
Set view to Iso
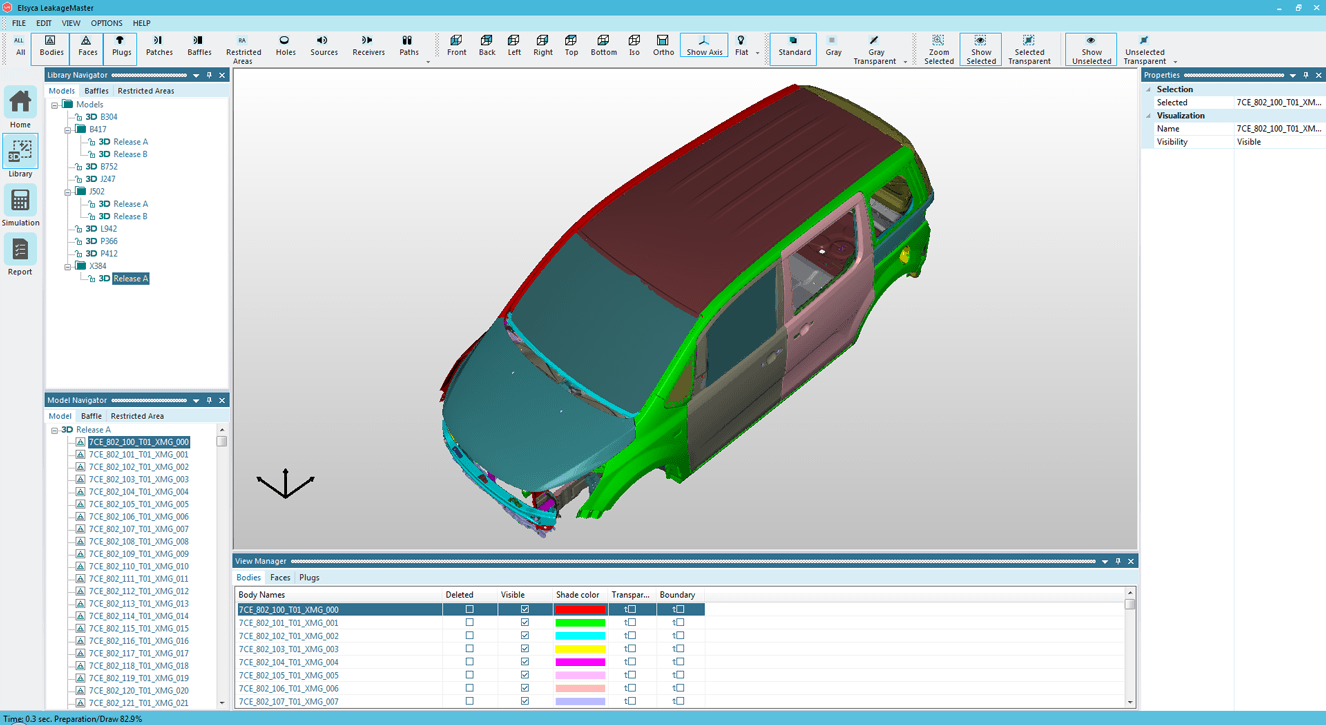[634, 46]
